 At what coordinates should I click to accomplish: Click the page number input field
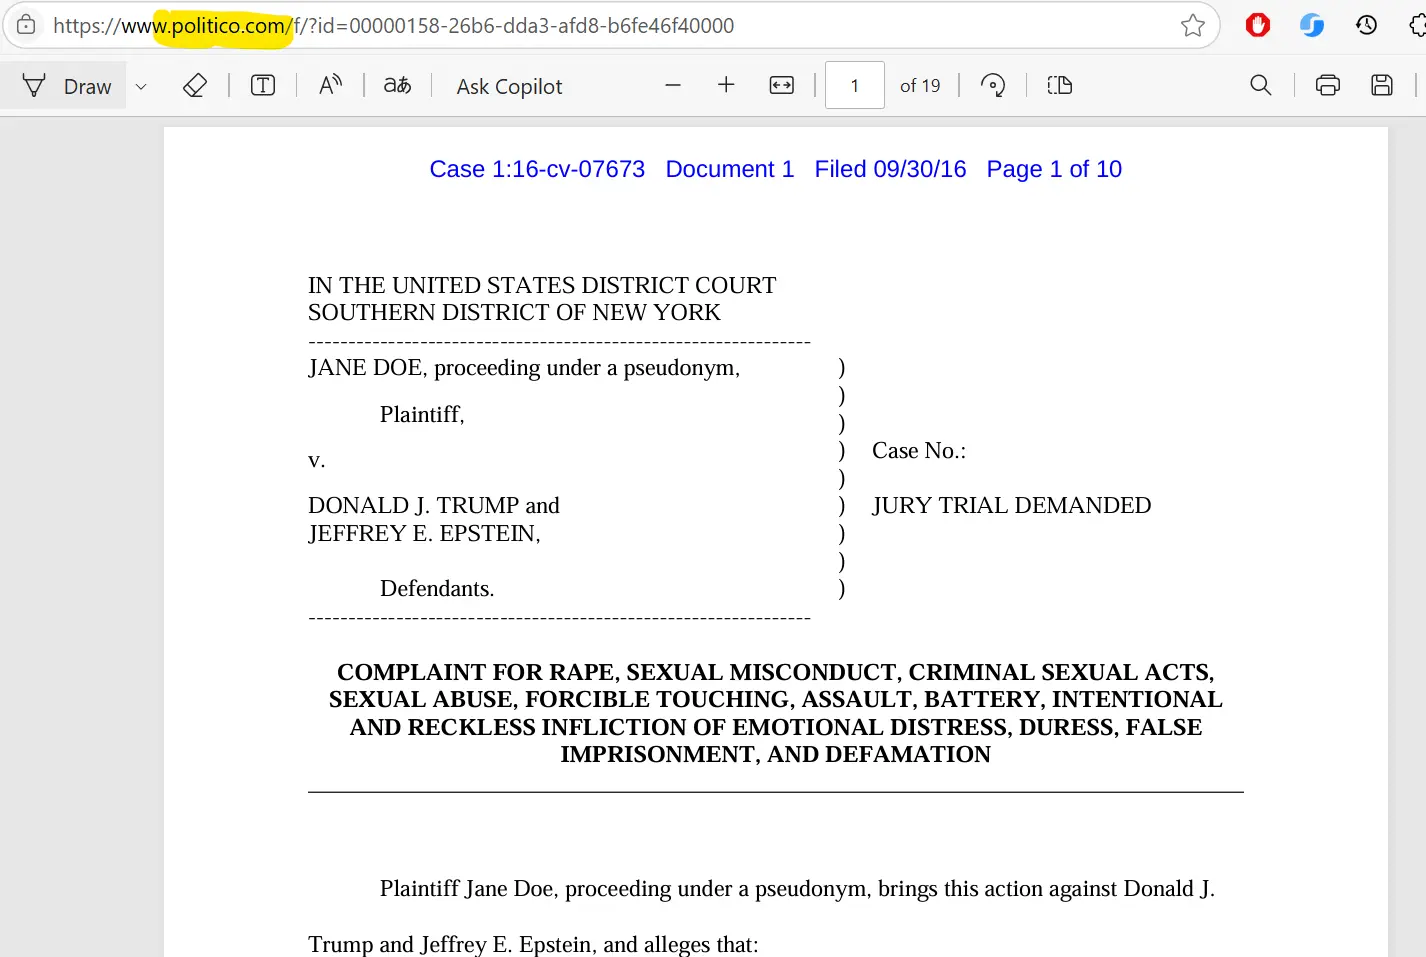(854, 86)
